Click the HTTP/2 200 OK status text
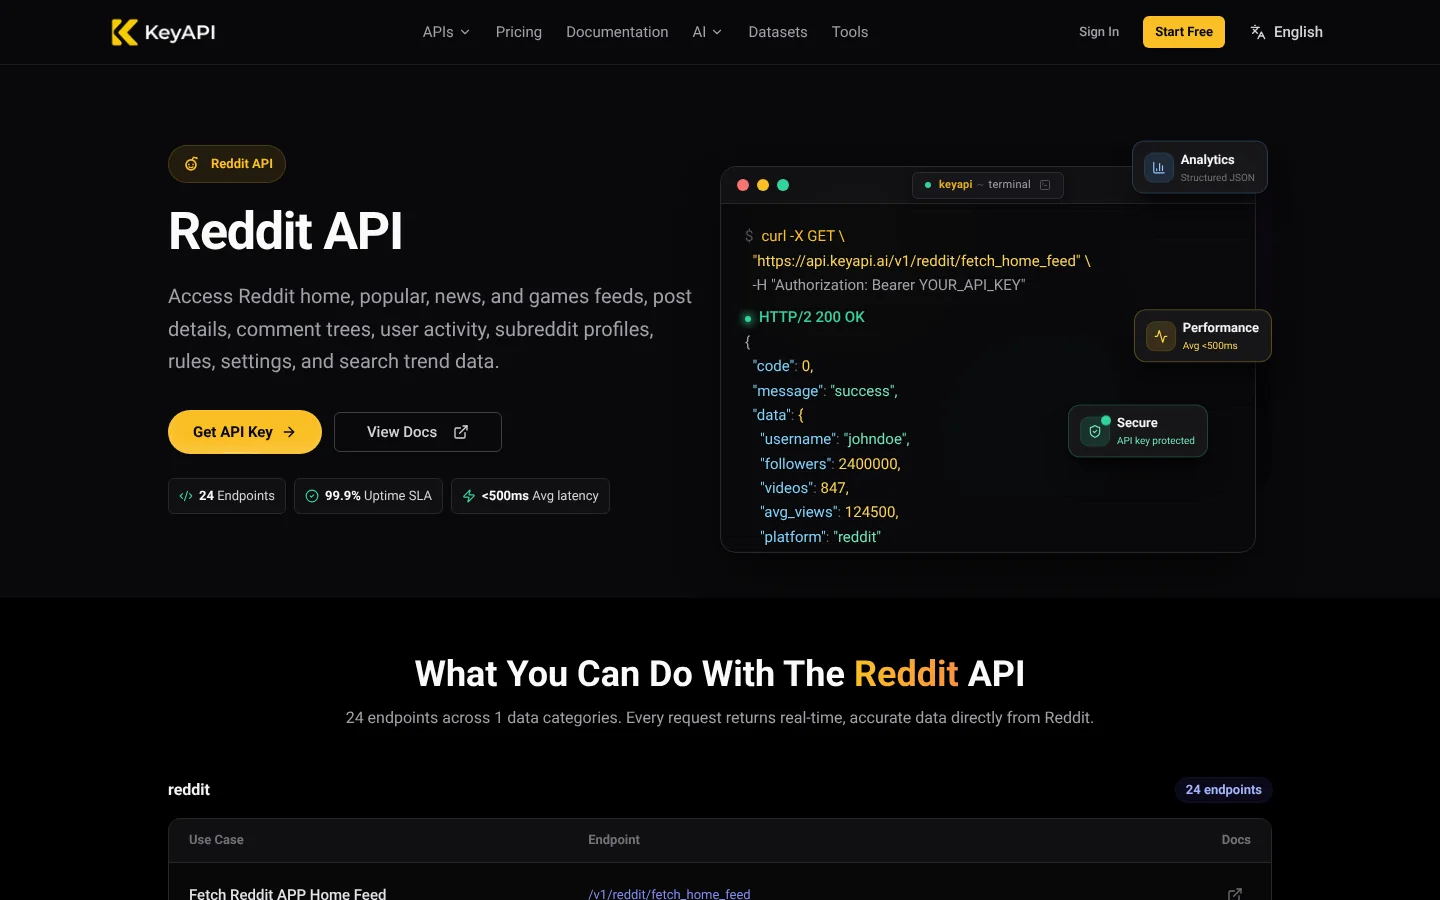The height and width of the screenshot is (900, 1440). [812, 317]
